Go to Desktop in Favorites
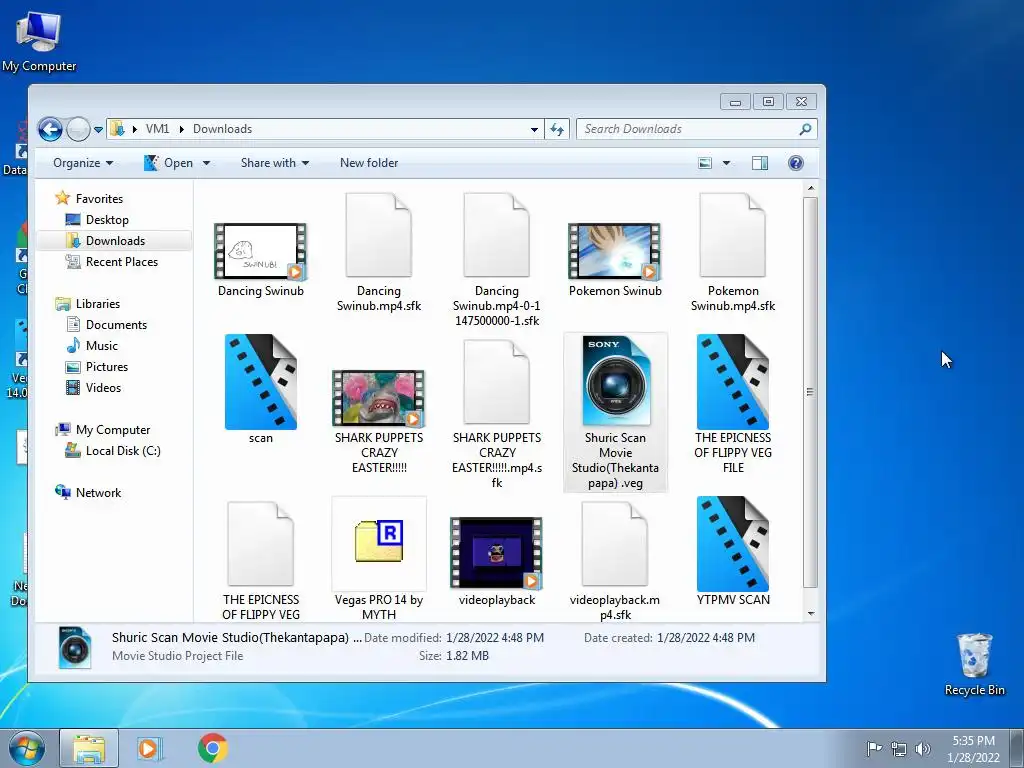 107,219
